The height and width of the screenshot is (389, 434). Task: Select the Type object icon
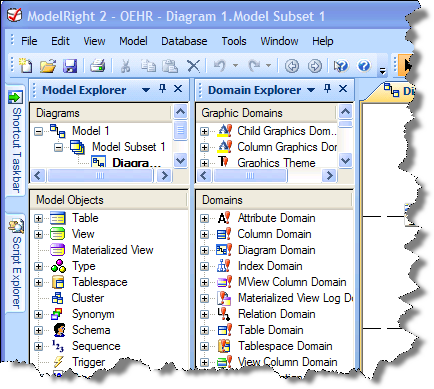pyautogui.click(x=58, y=266)
